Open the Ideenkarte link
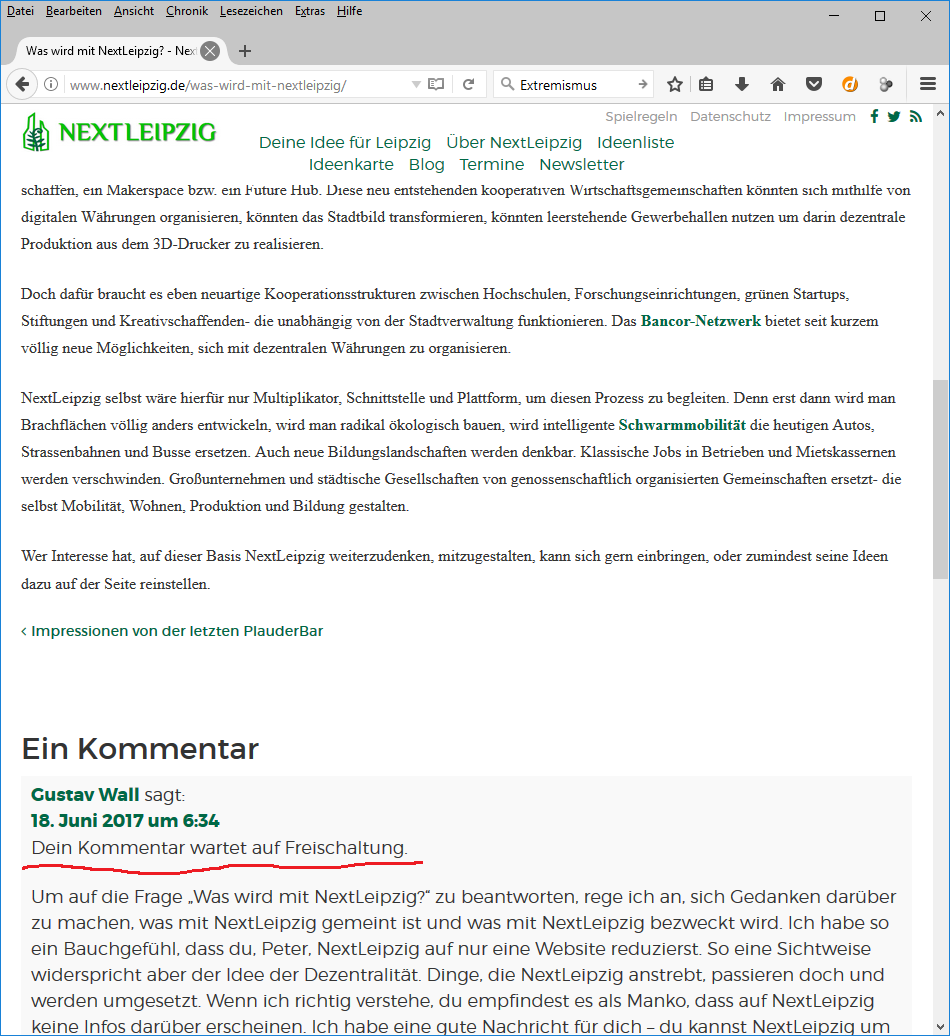The width and height of the screenshot is (950, 1036). (x=351, y=165)
